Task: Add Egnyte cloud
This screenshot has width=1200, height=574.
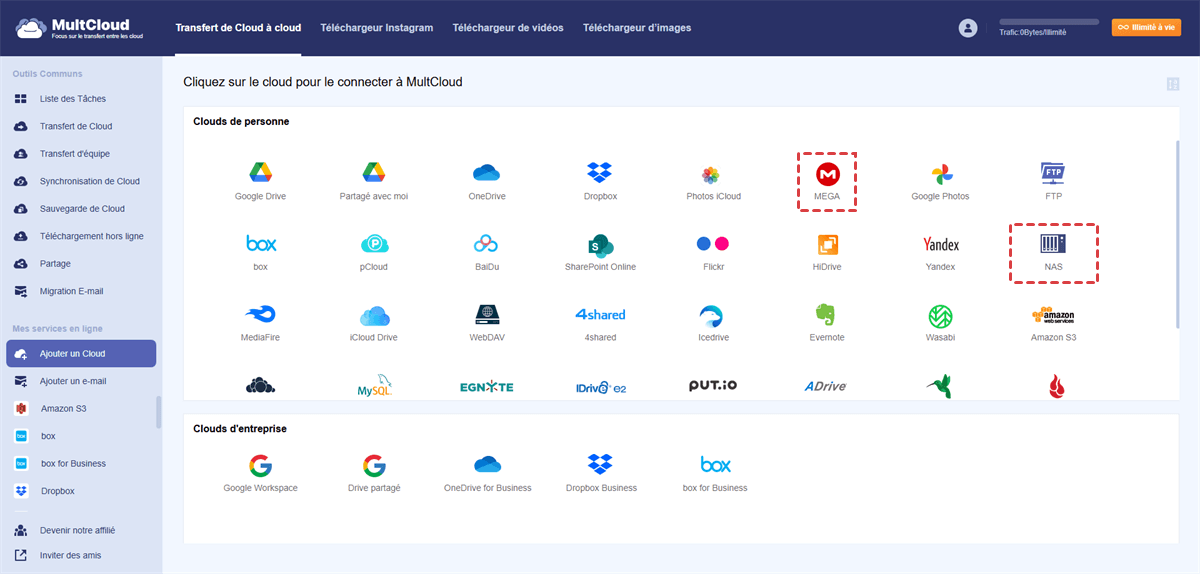Action: (487, 387)
